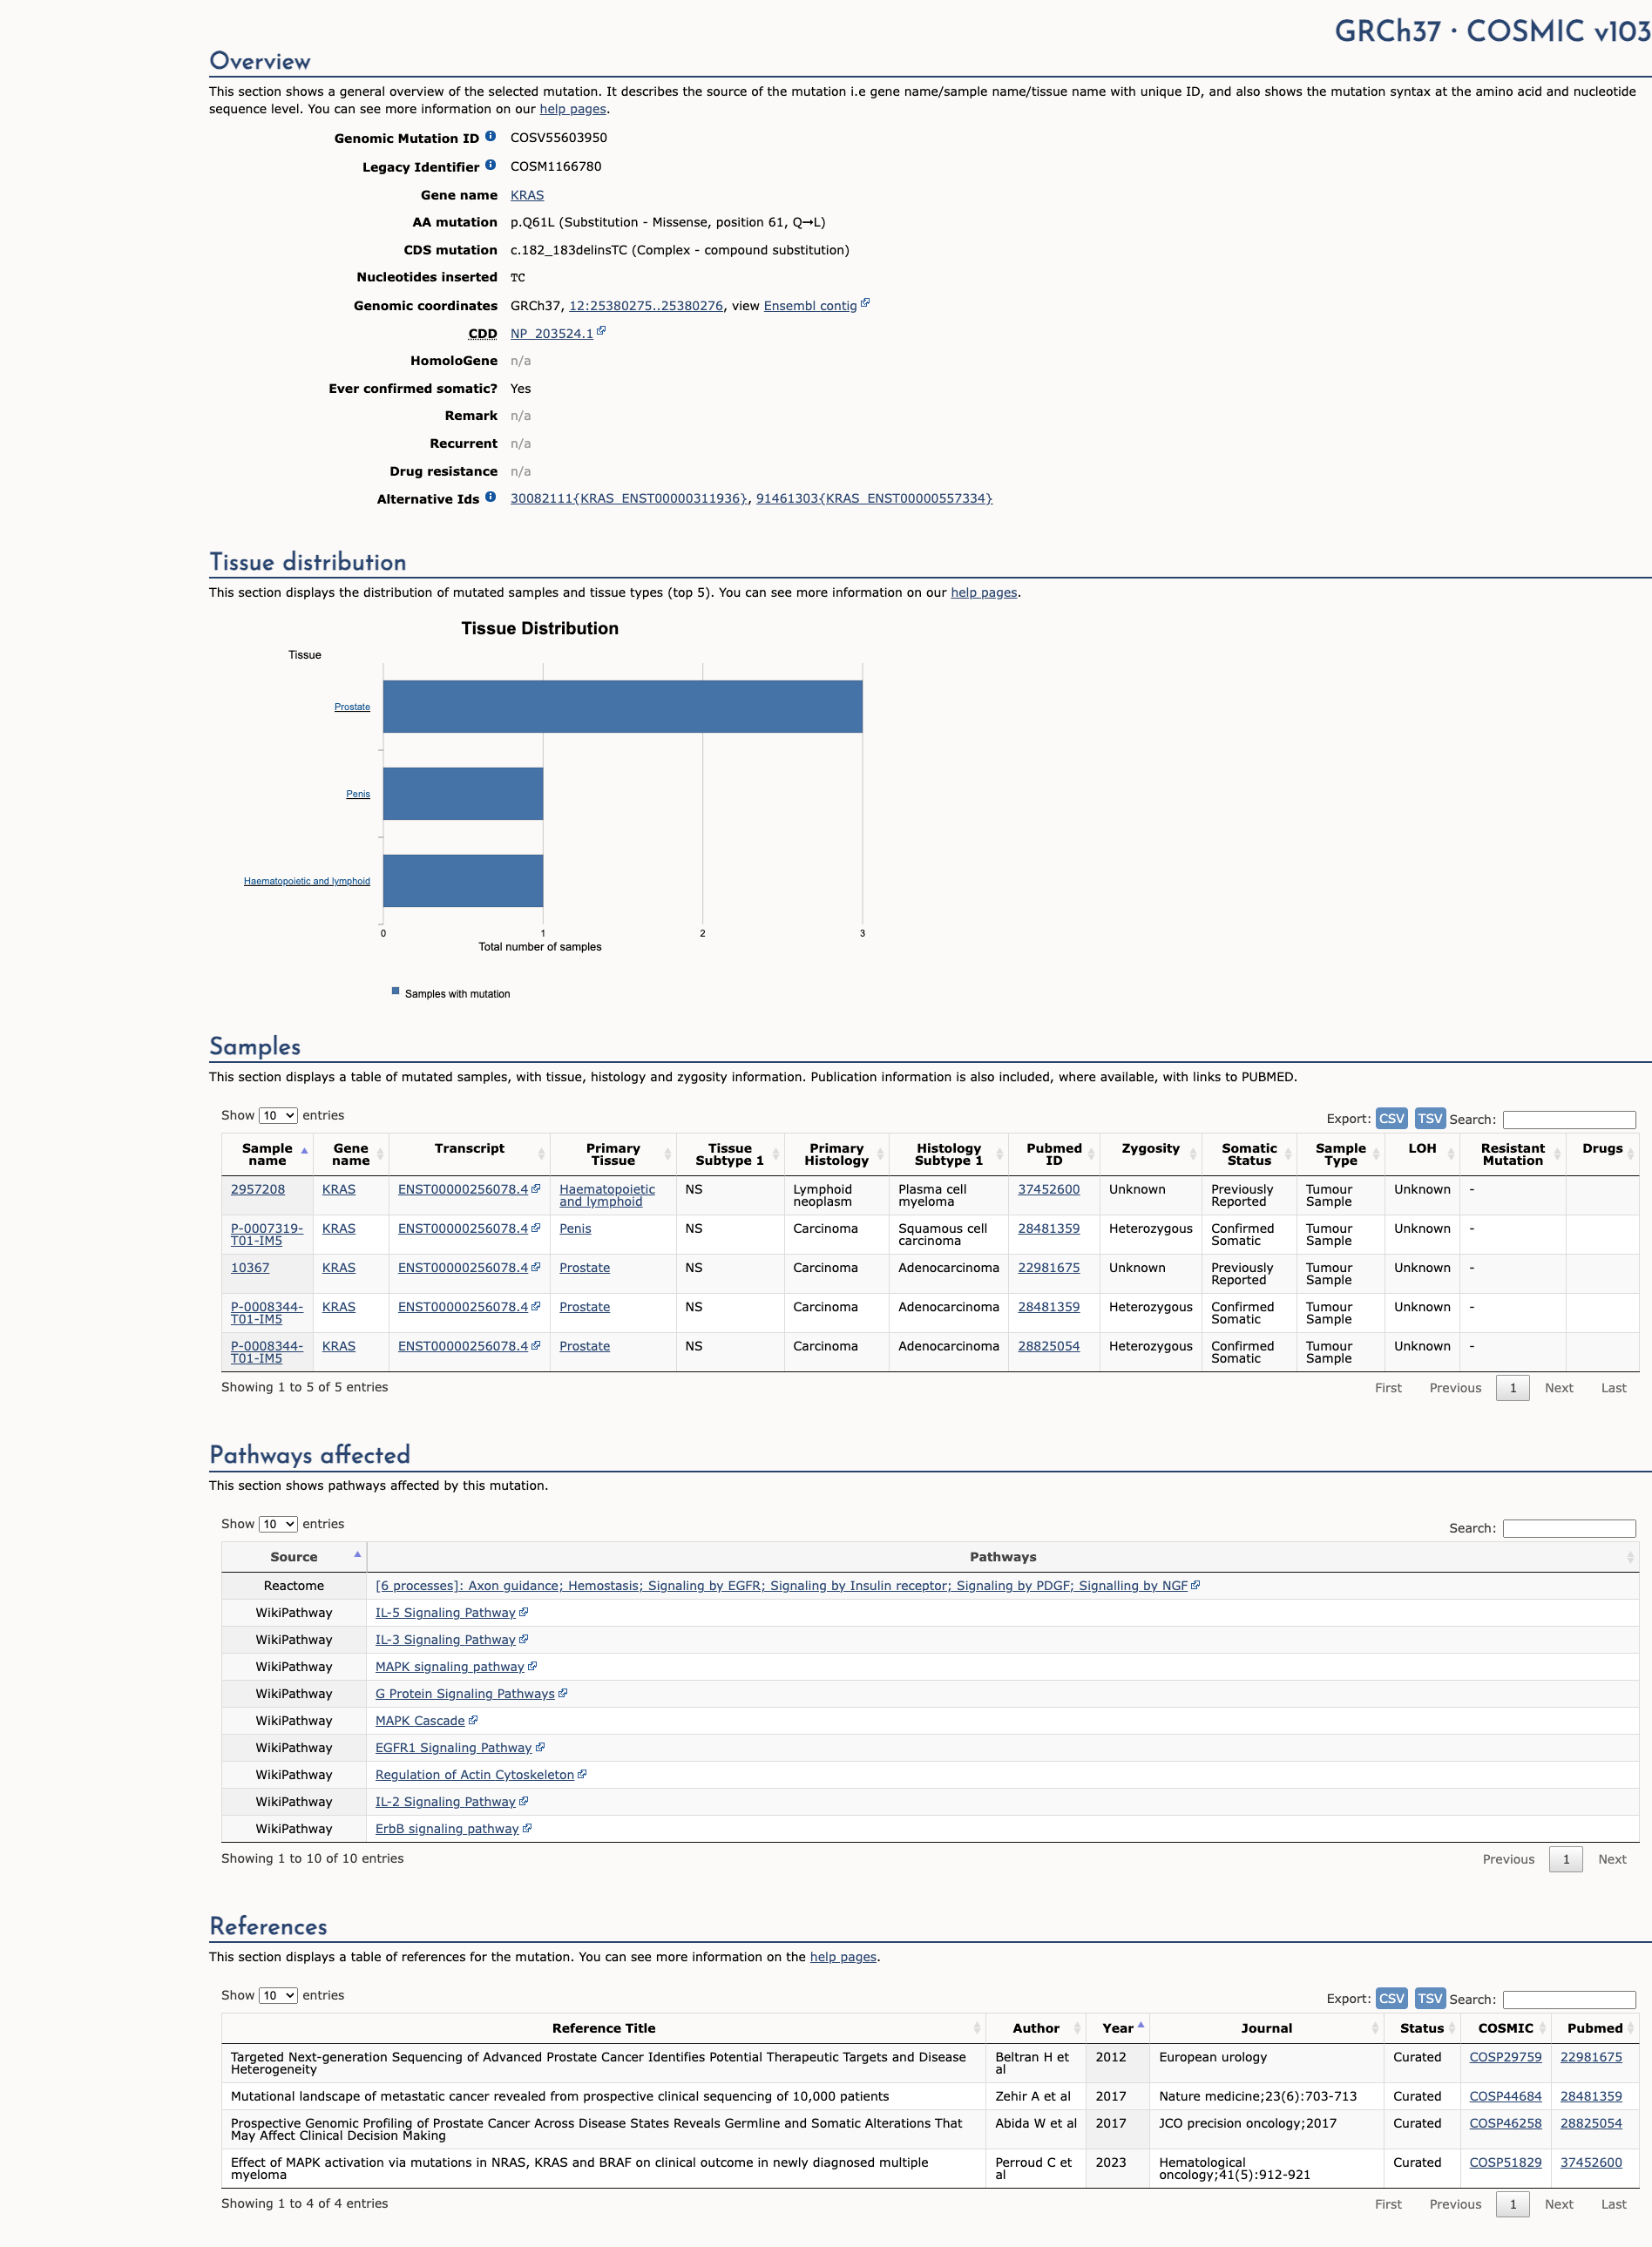Focus the Pathways table search field

(1569, 1528)
